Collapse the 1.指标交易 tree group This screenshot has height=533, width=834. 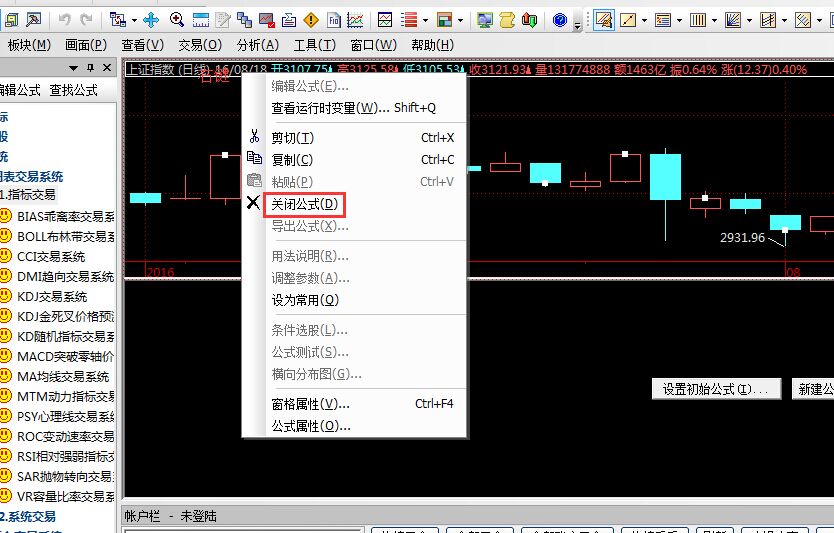(28, 194)
